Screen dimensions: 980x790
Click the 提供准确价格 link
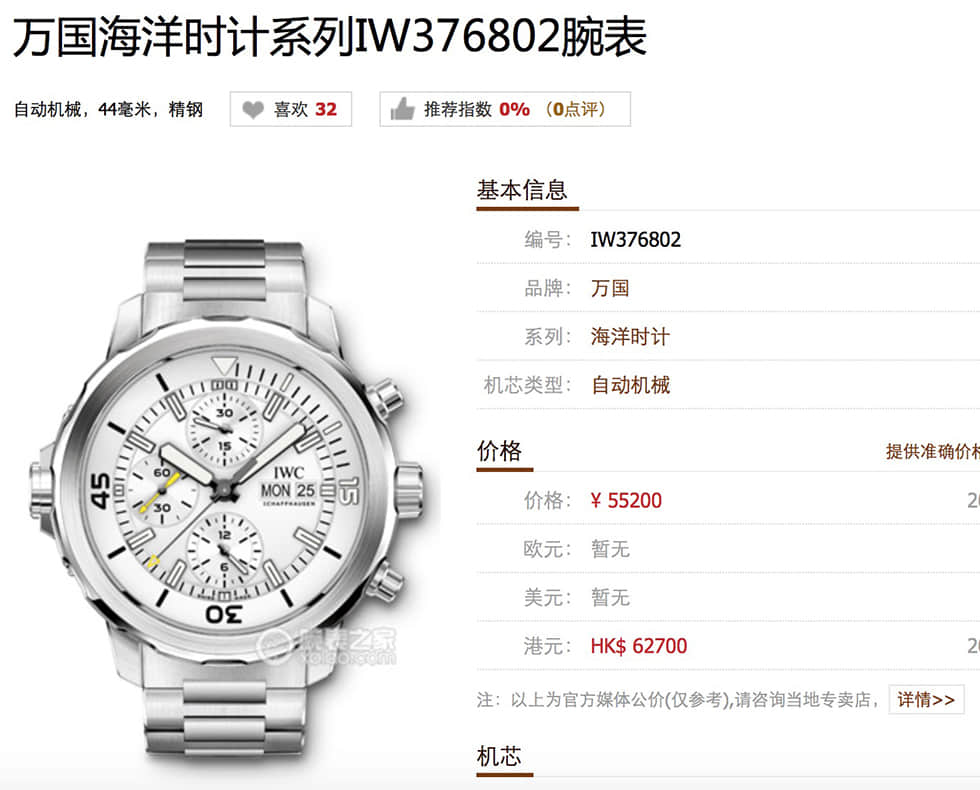[x=932, y=451]
